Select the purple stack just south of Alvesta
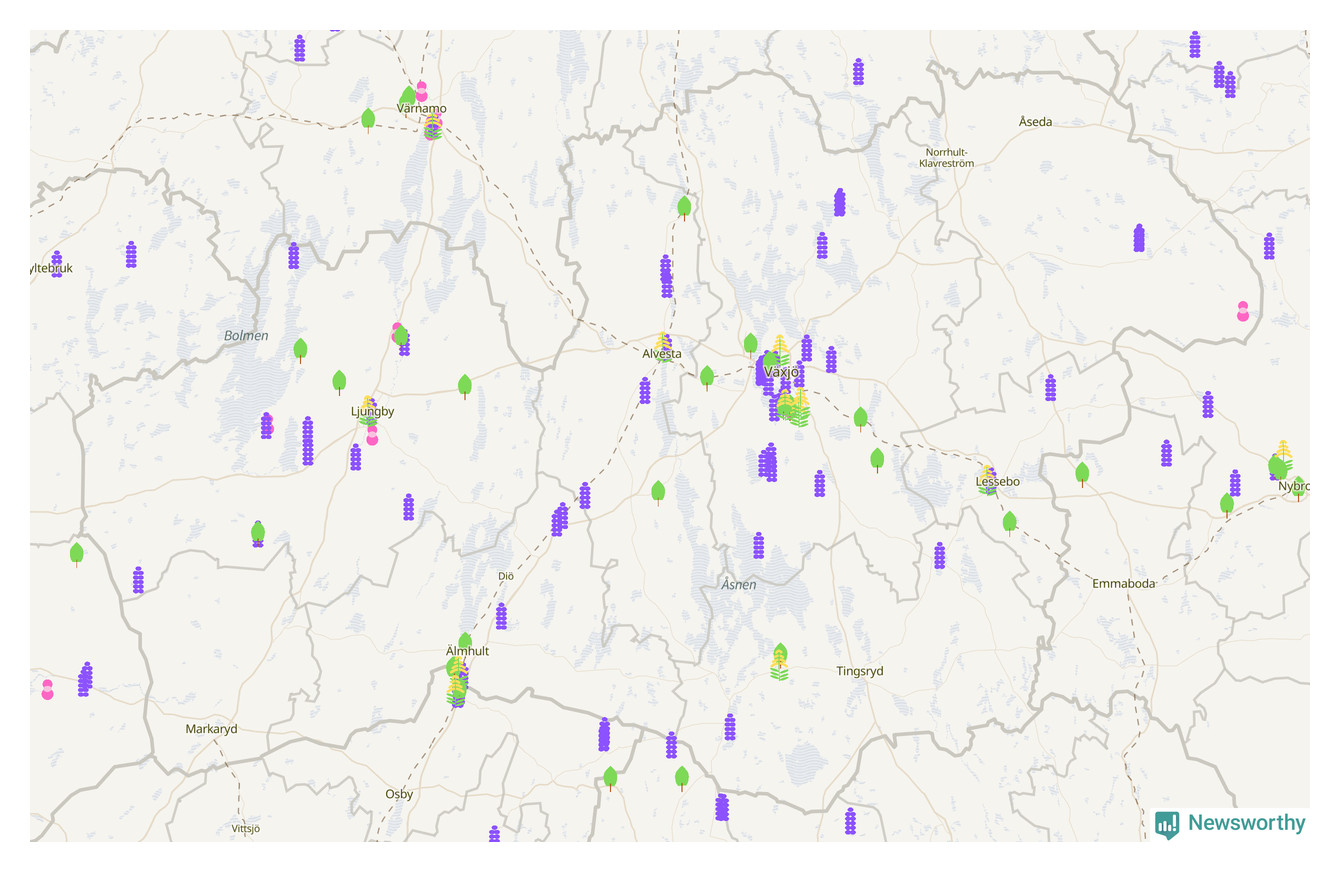This screenshot has height=872, width=1340. [645, 390]
